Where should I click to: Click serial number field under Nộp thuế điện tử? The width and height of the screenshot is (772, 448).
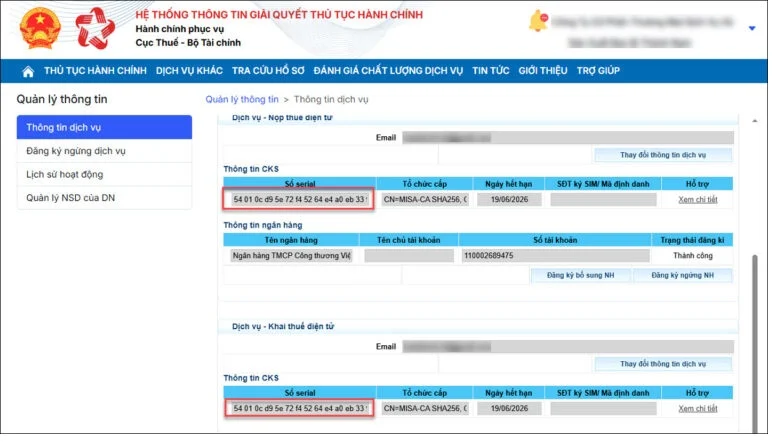[299, 199]
